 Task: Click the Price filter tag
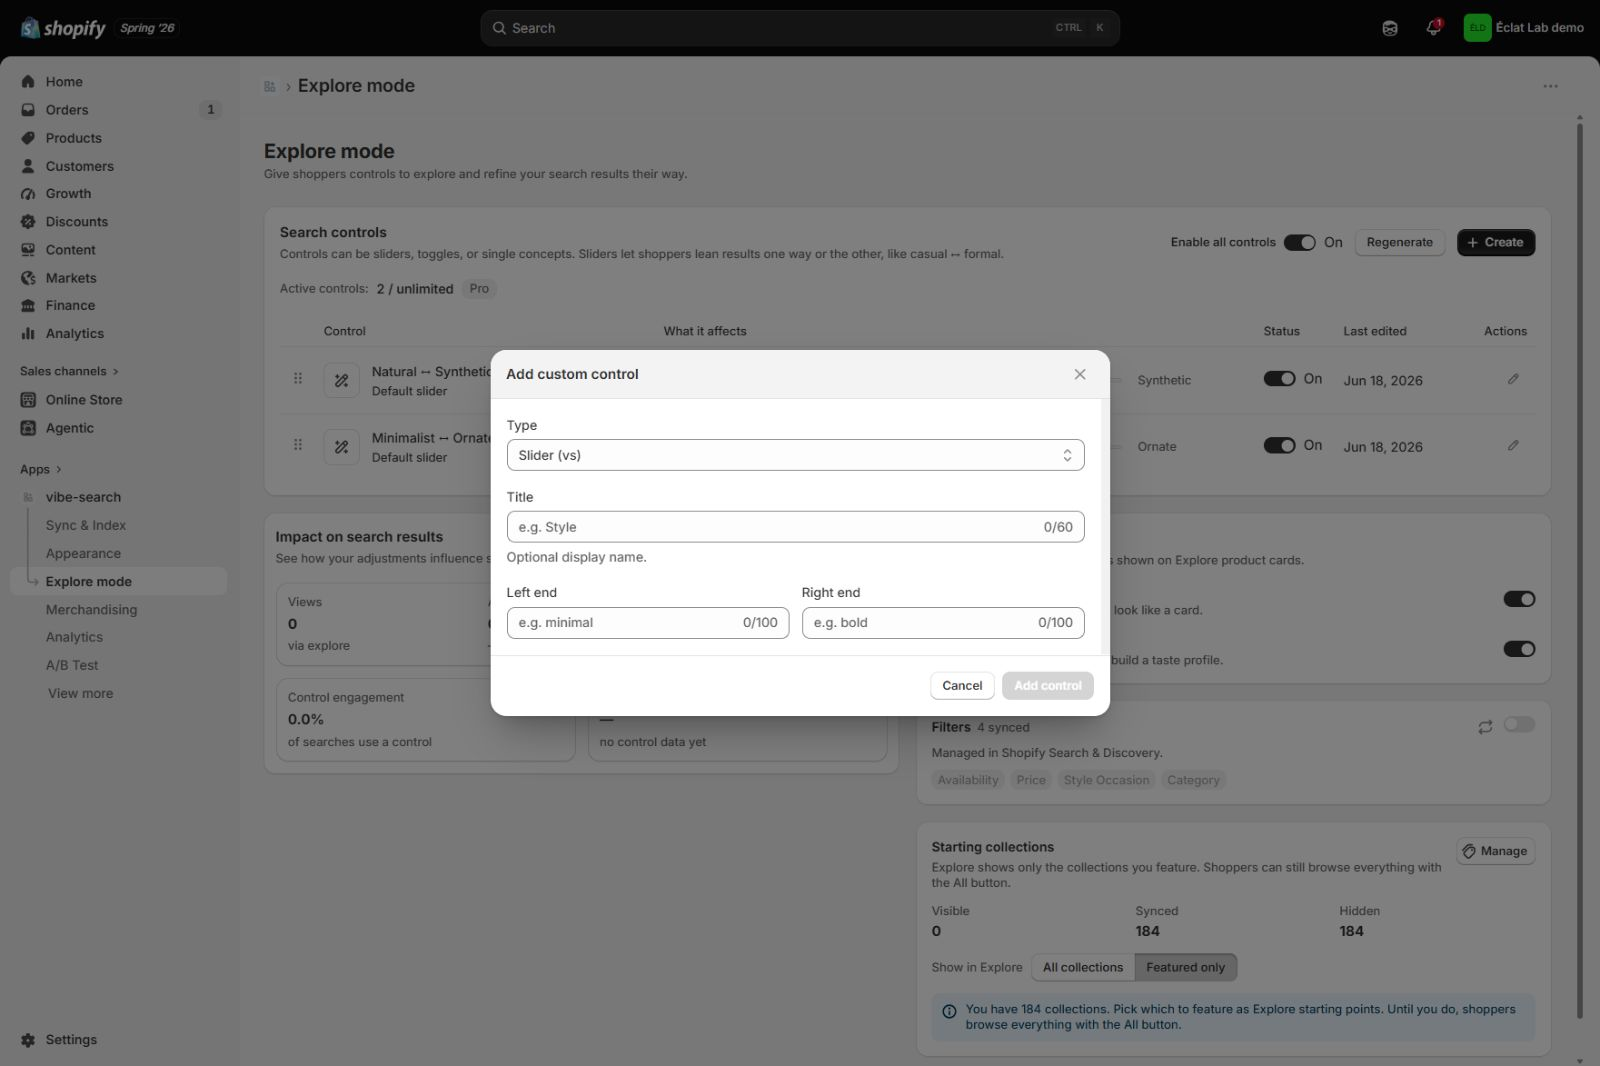click(x=1031, y=780)
